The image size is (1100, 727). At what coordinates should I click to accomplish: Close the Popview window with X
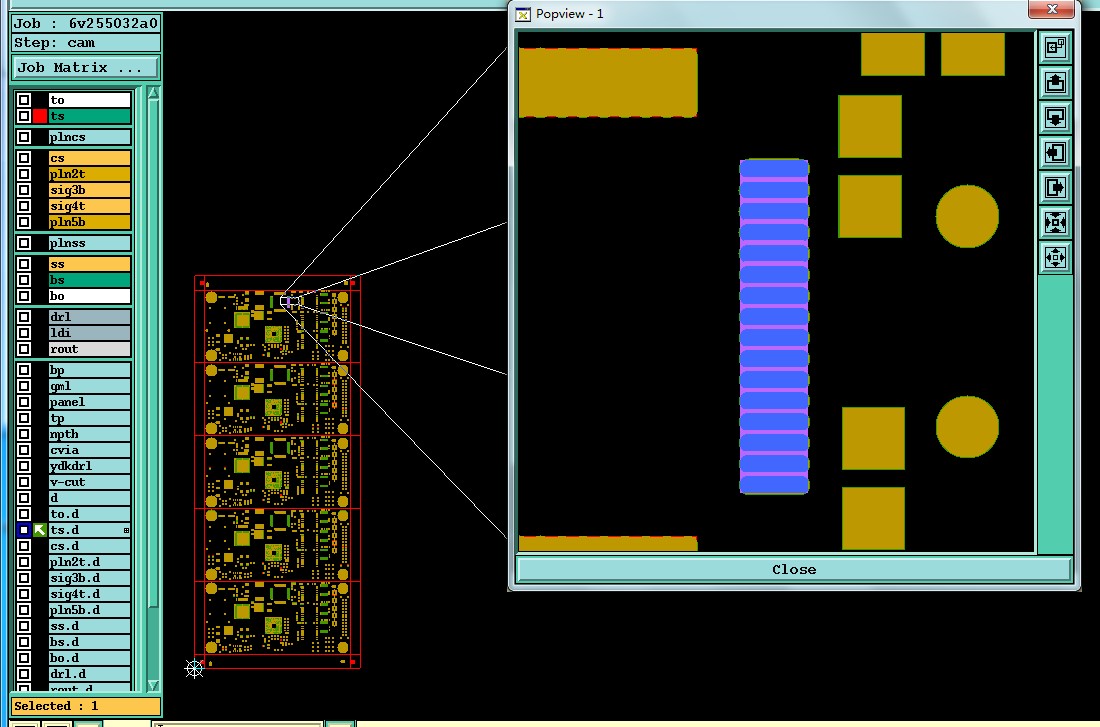point(1052,9)
